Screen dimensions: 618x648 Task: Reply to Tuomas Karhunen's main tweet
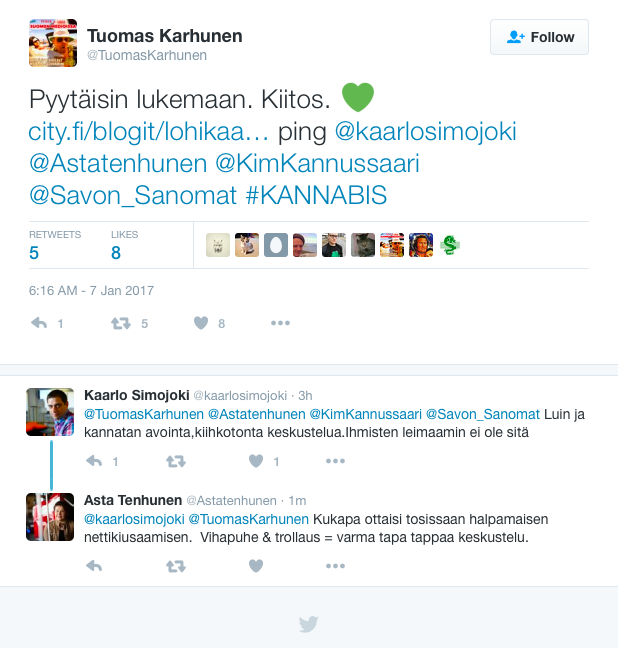(39, 323)
